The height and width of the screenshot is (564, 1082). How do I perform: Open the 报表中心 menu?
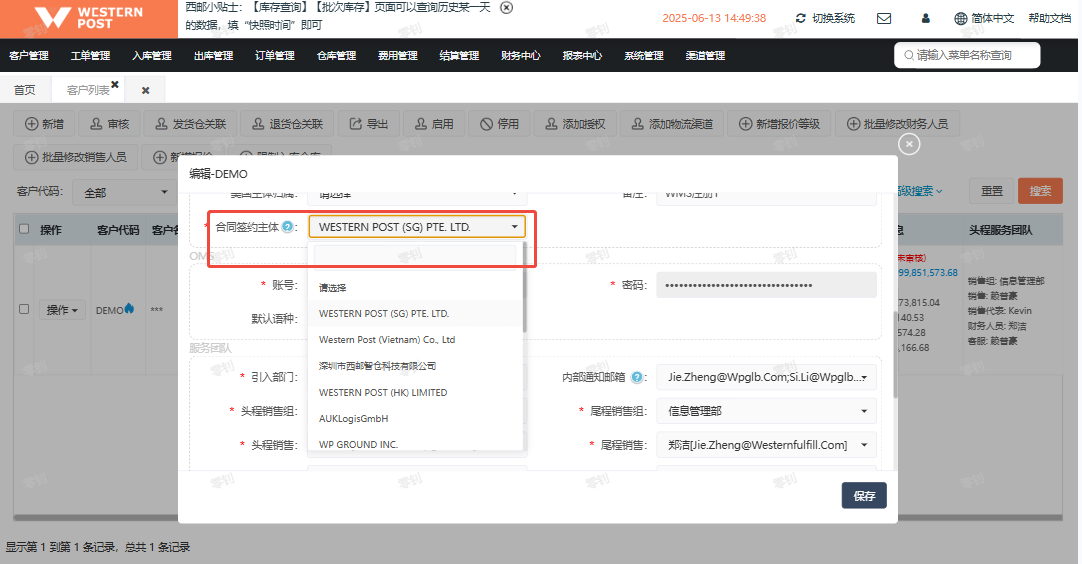[x=582, y=55]
